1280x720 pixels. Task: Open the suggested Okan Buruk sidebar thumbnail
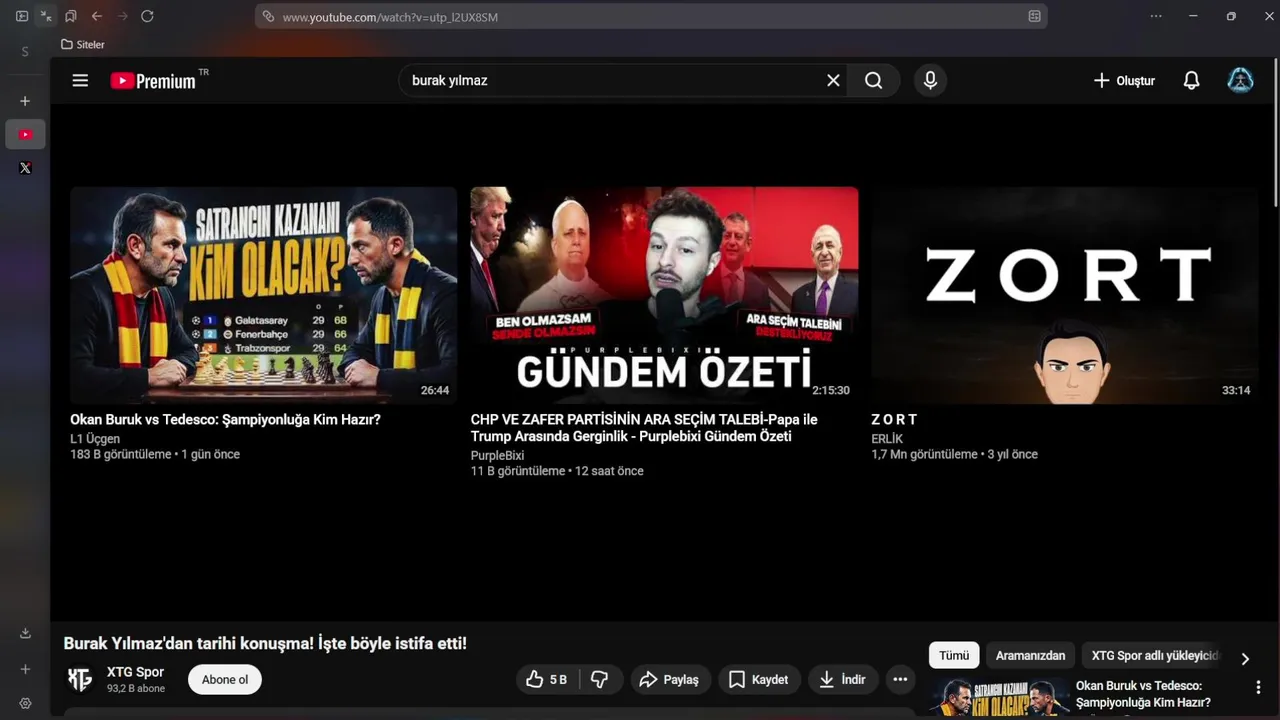998,699
